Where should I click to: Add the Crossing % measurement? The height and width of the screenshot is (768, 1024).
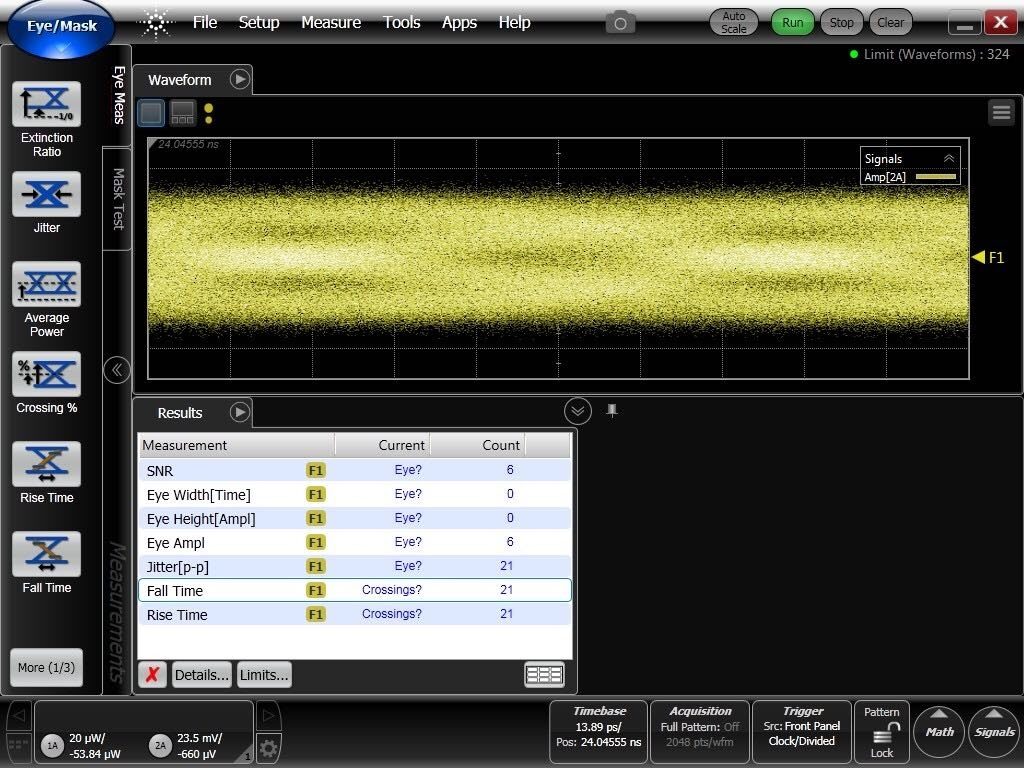[46, 374]
